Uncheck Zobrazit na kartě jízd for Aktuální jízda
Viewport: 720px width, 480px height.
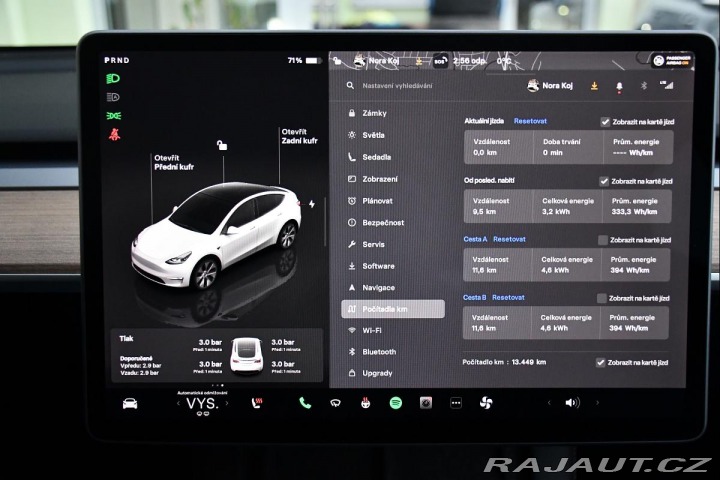coord(605,122)
